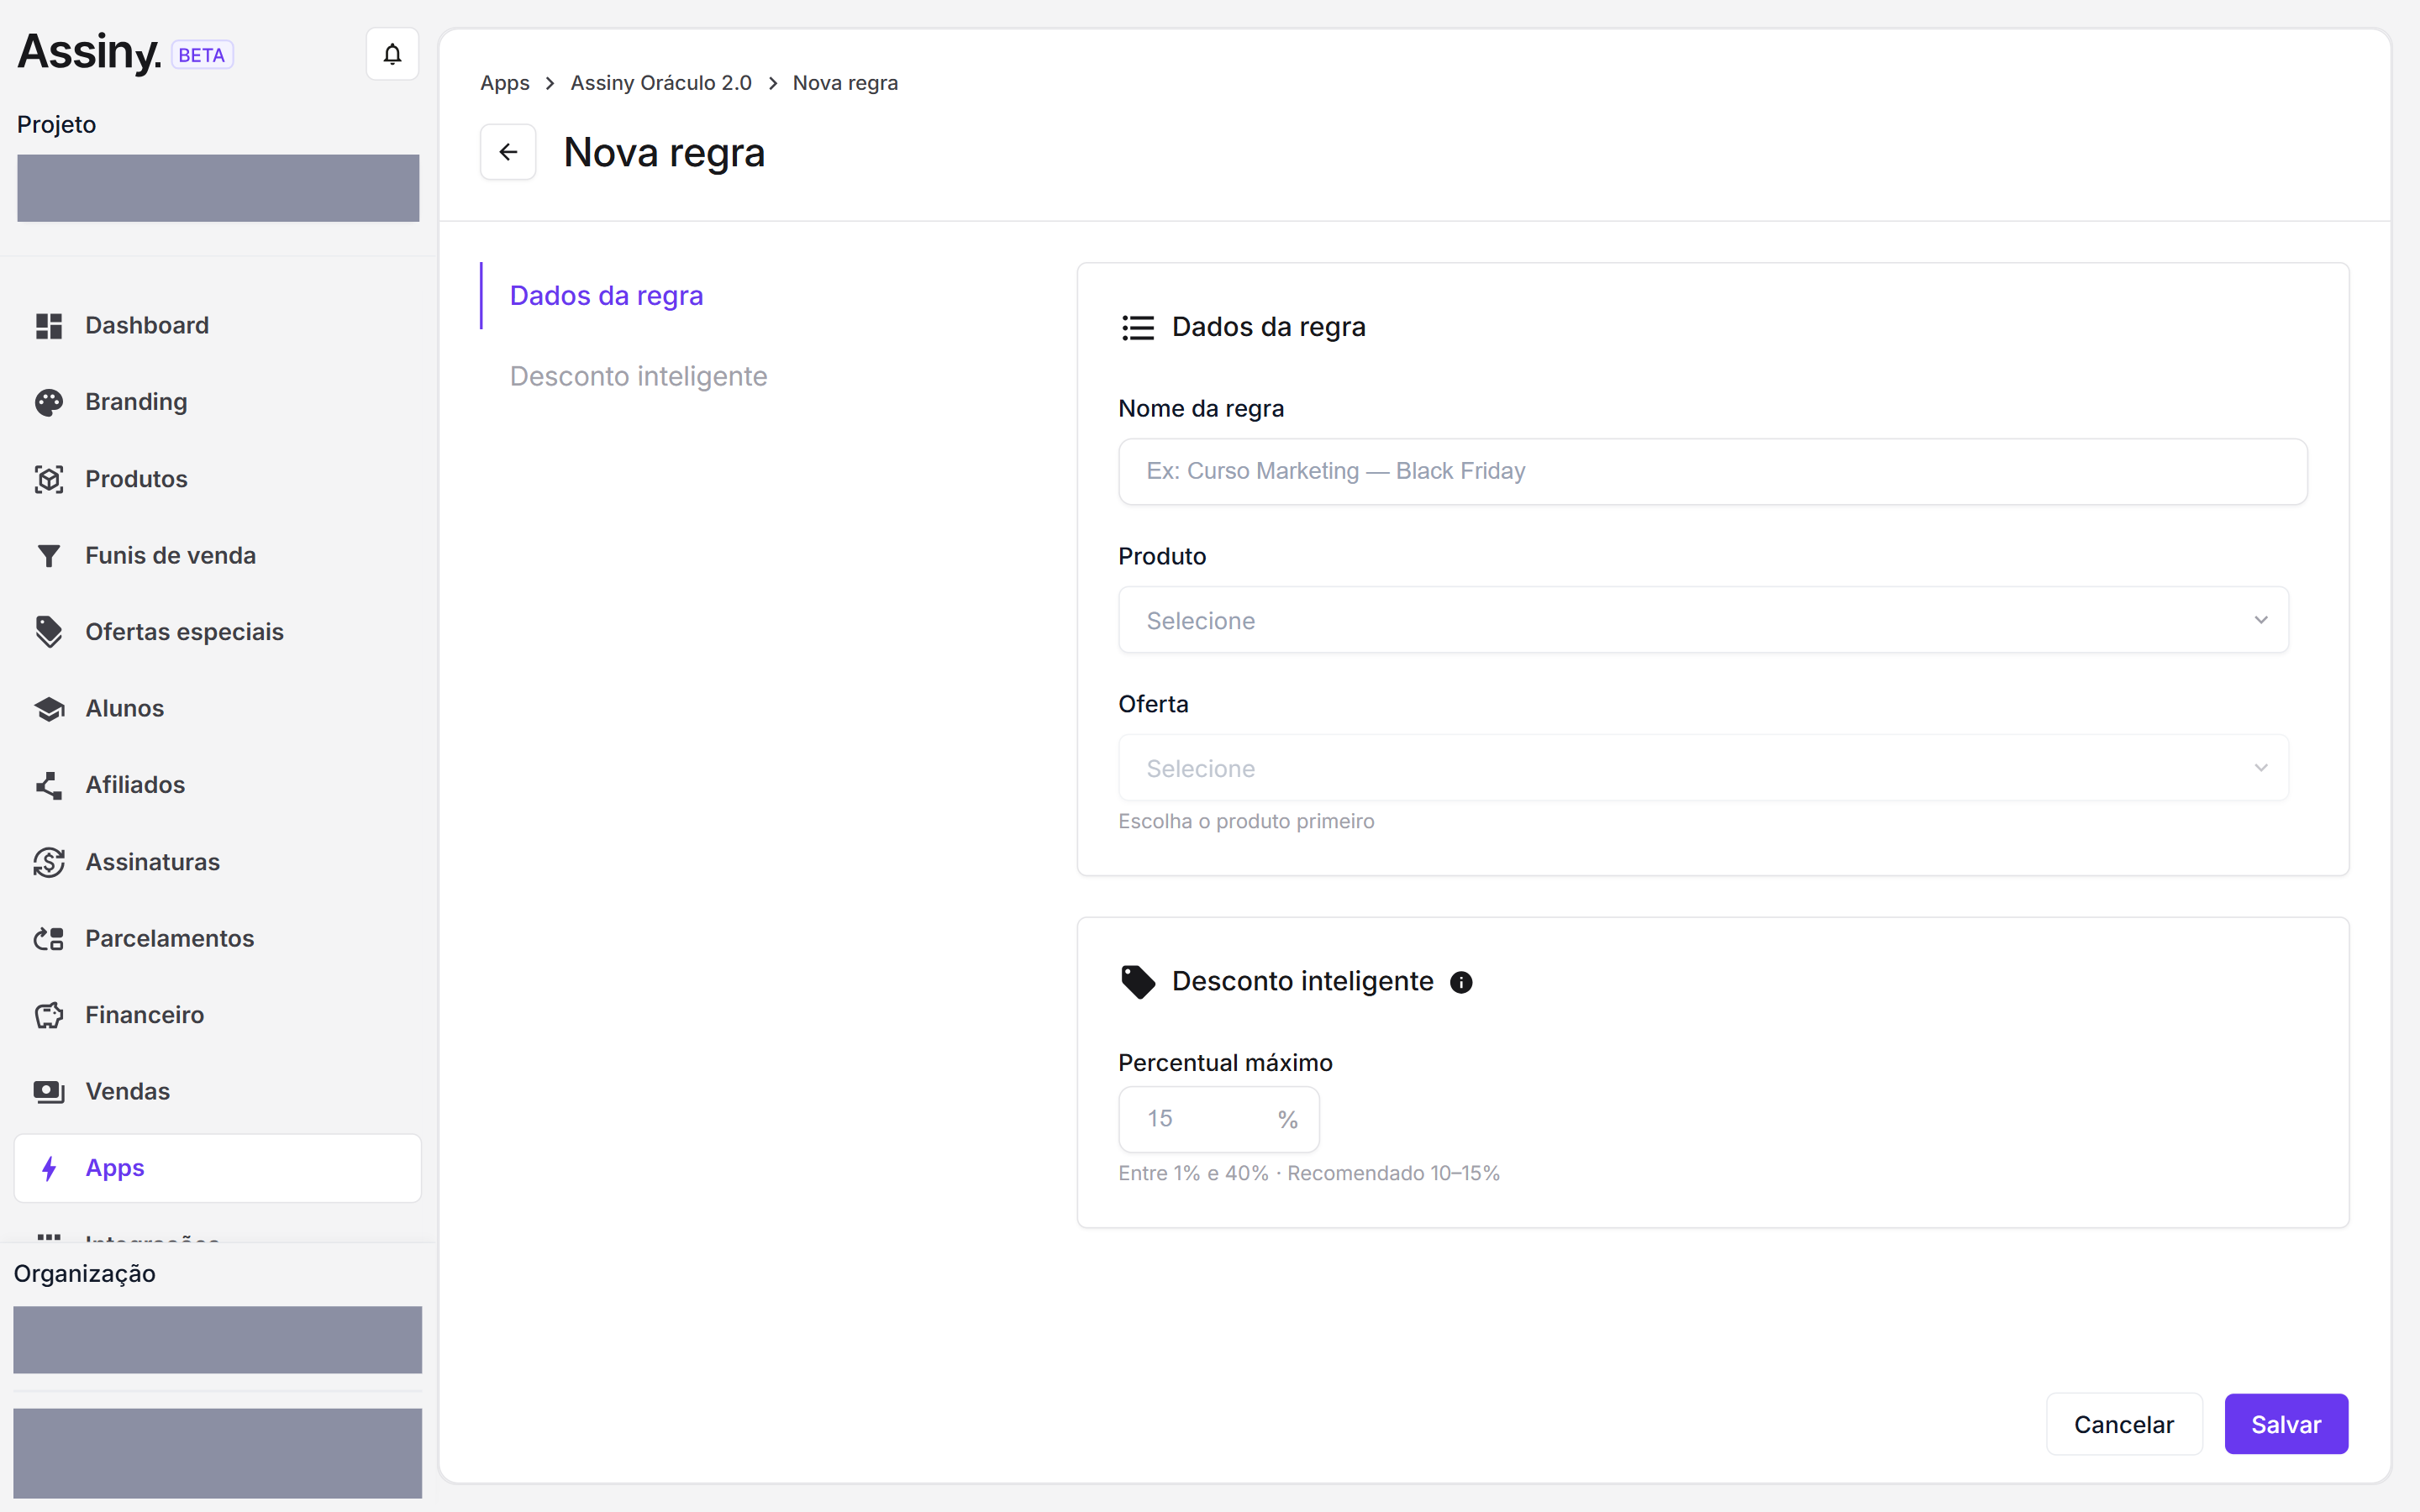This screenshot has height=1512, width=2420.
Task: Click the Dashboard icon in sidebar
Action: pos(49,326)
